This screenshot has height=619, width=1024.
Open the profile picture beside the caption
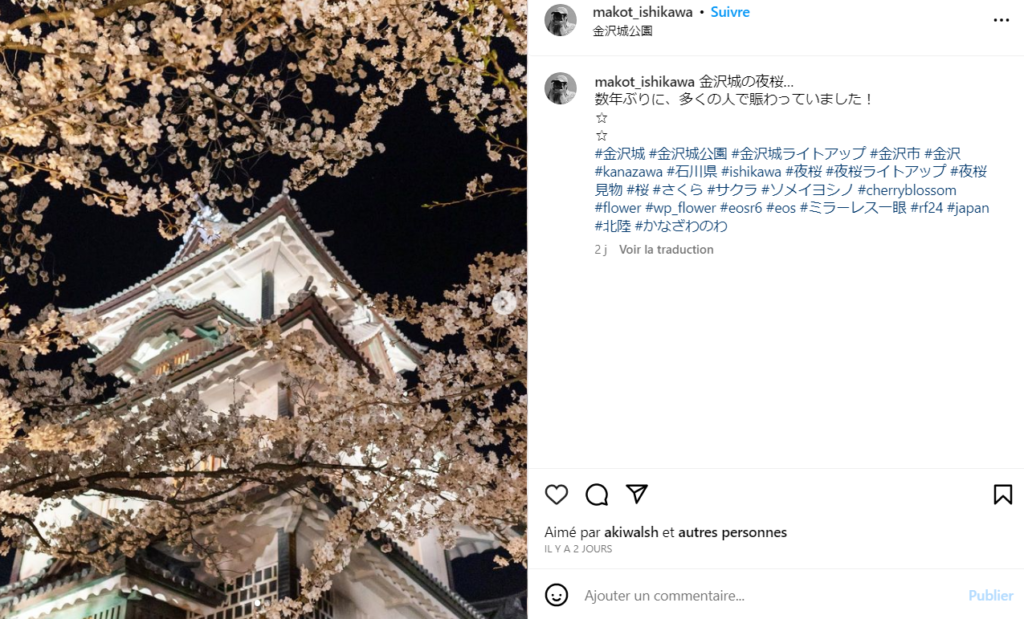pyautogui.click(x=561, y=88)
